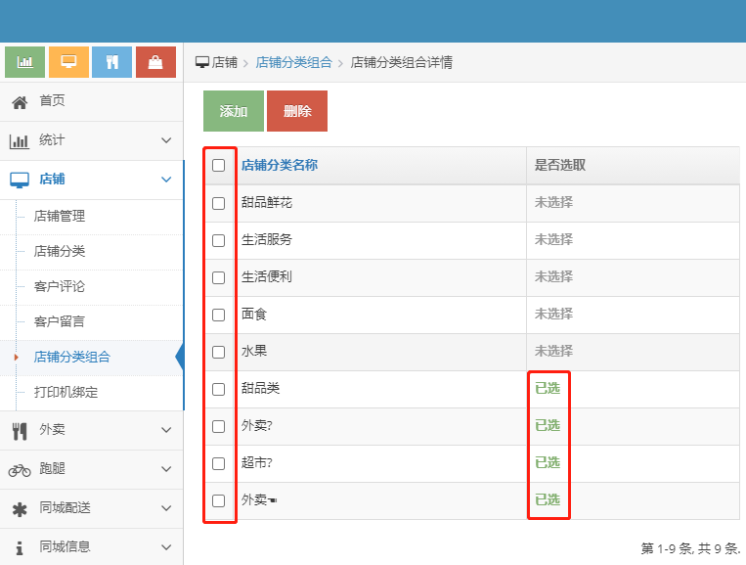
Task: Click the blue fork and knife icon button
Action: coord(112,62)
